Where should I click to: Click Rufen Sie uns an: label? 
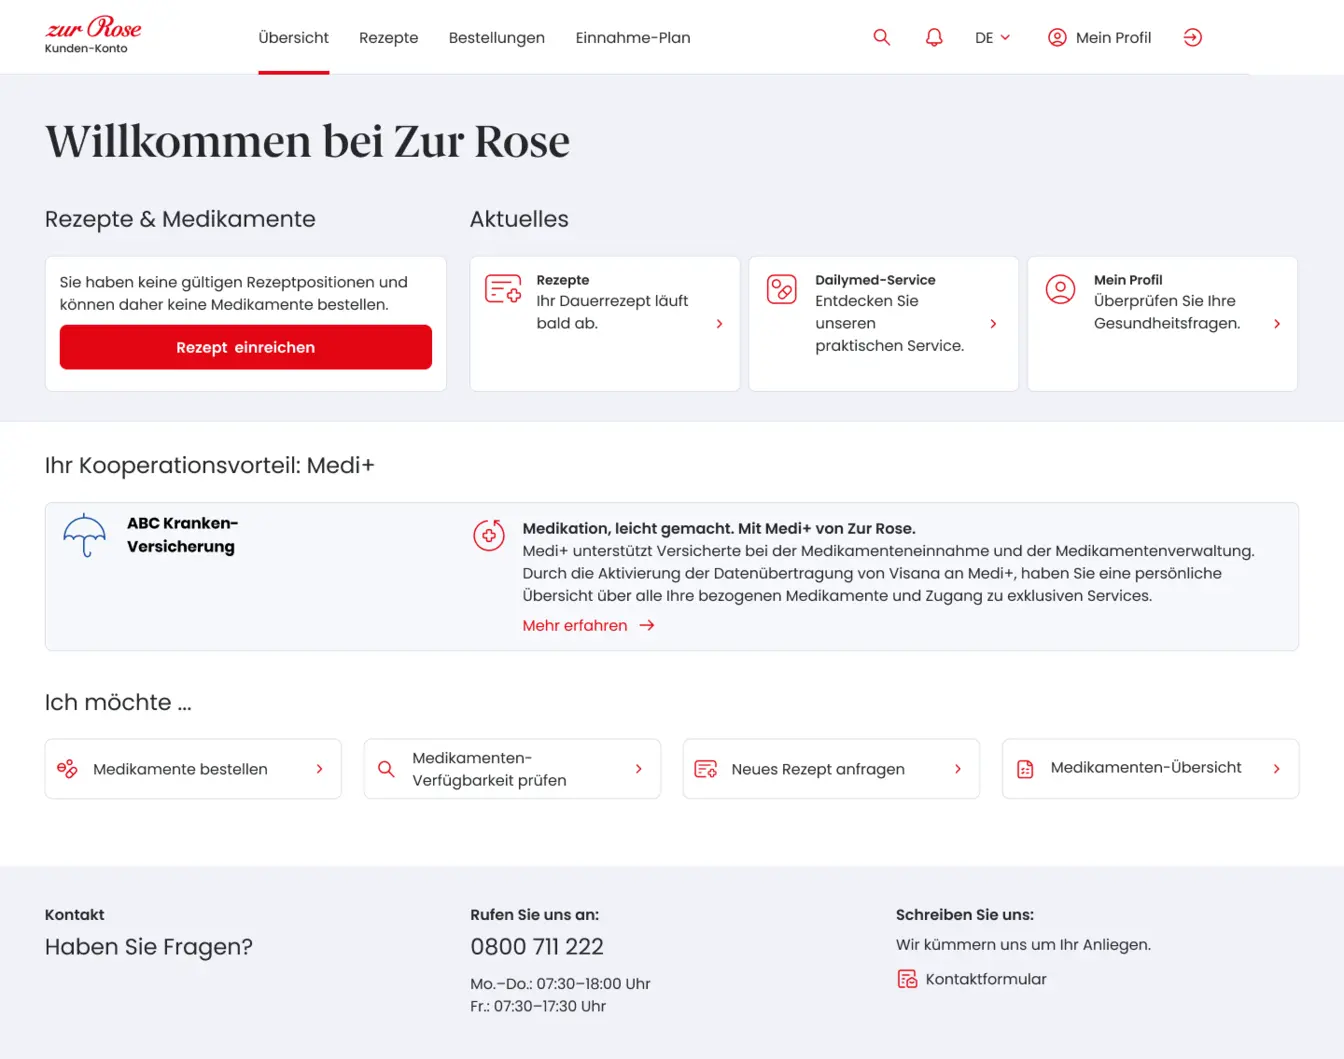tap(535, 914)
